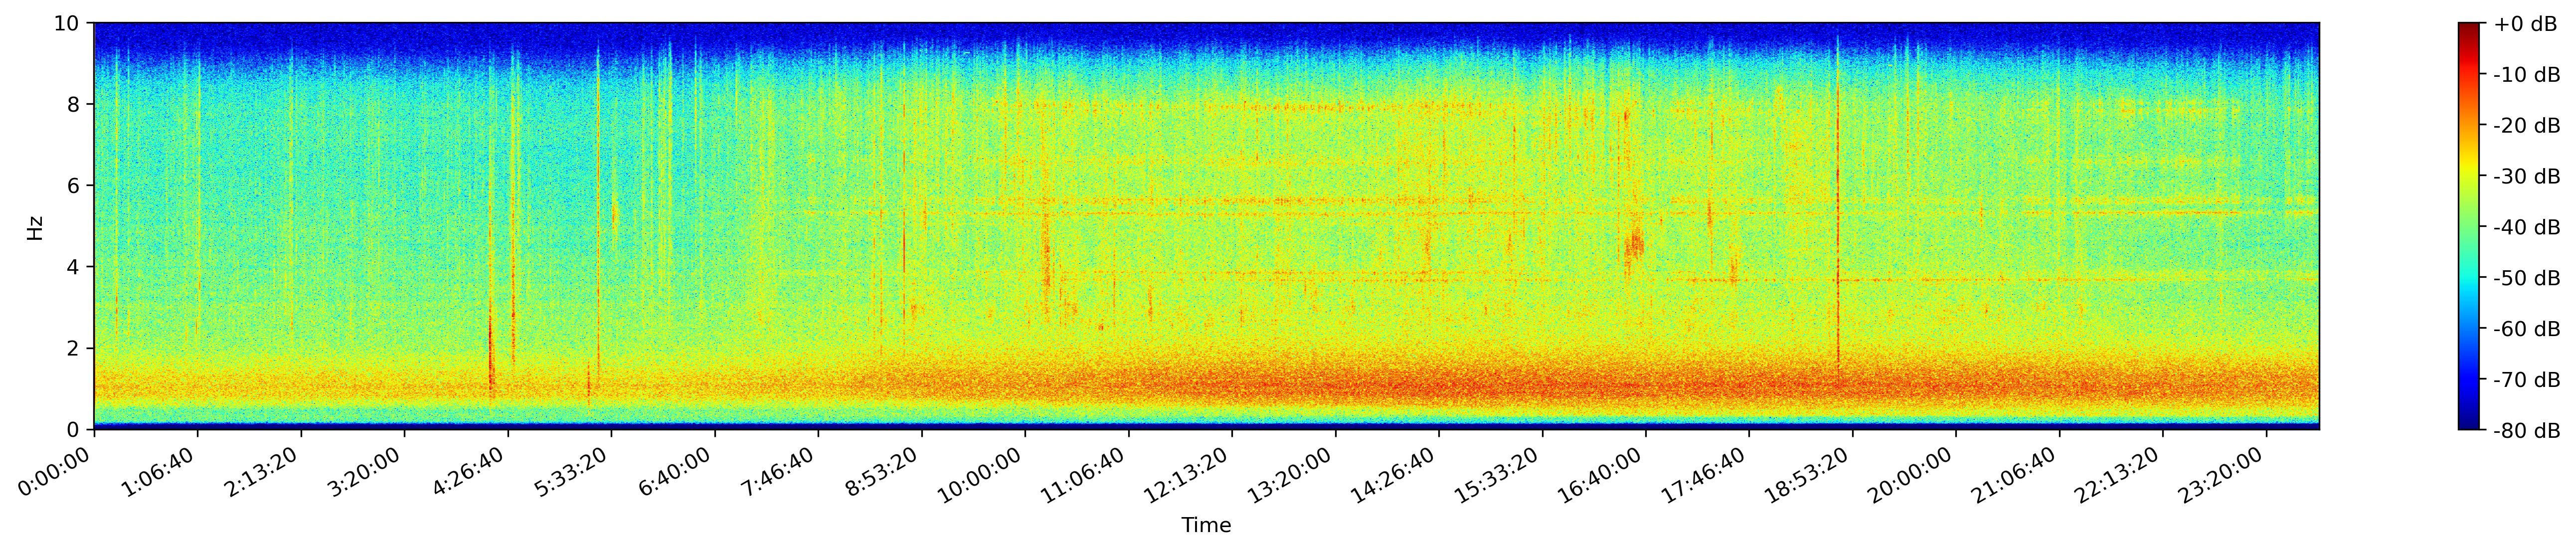
Task: Click the 4:26:40 time tick label
Action: point(471,470)
